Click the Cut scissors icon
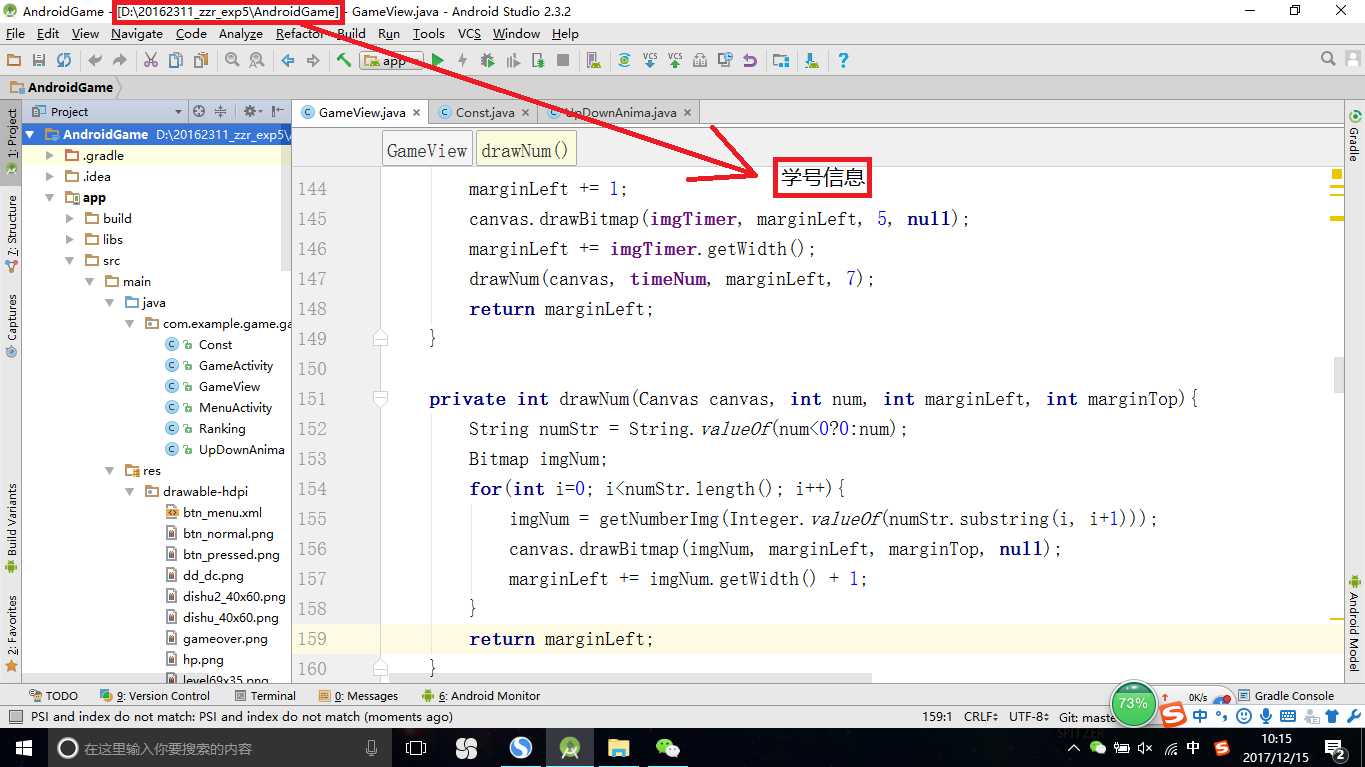 151,61
